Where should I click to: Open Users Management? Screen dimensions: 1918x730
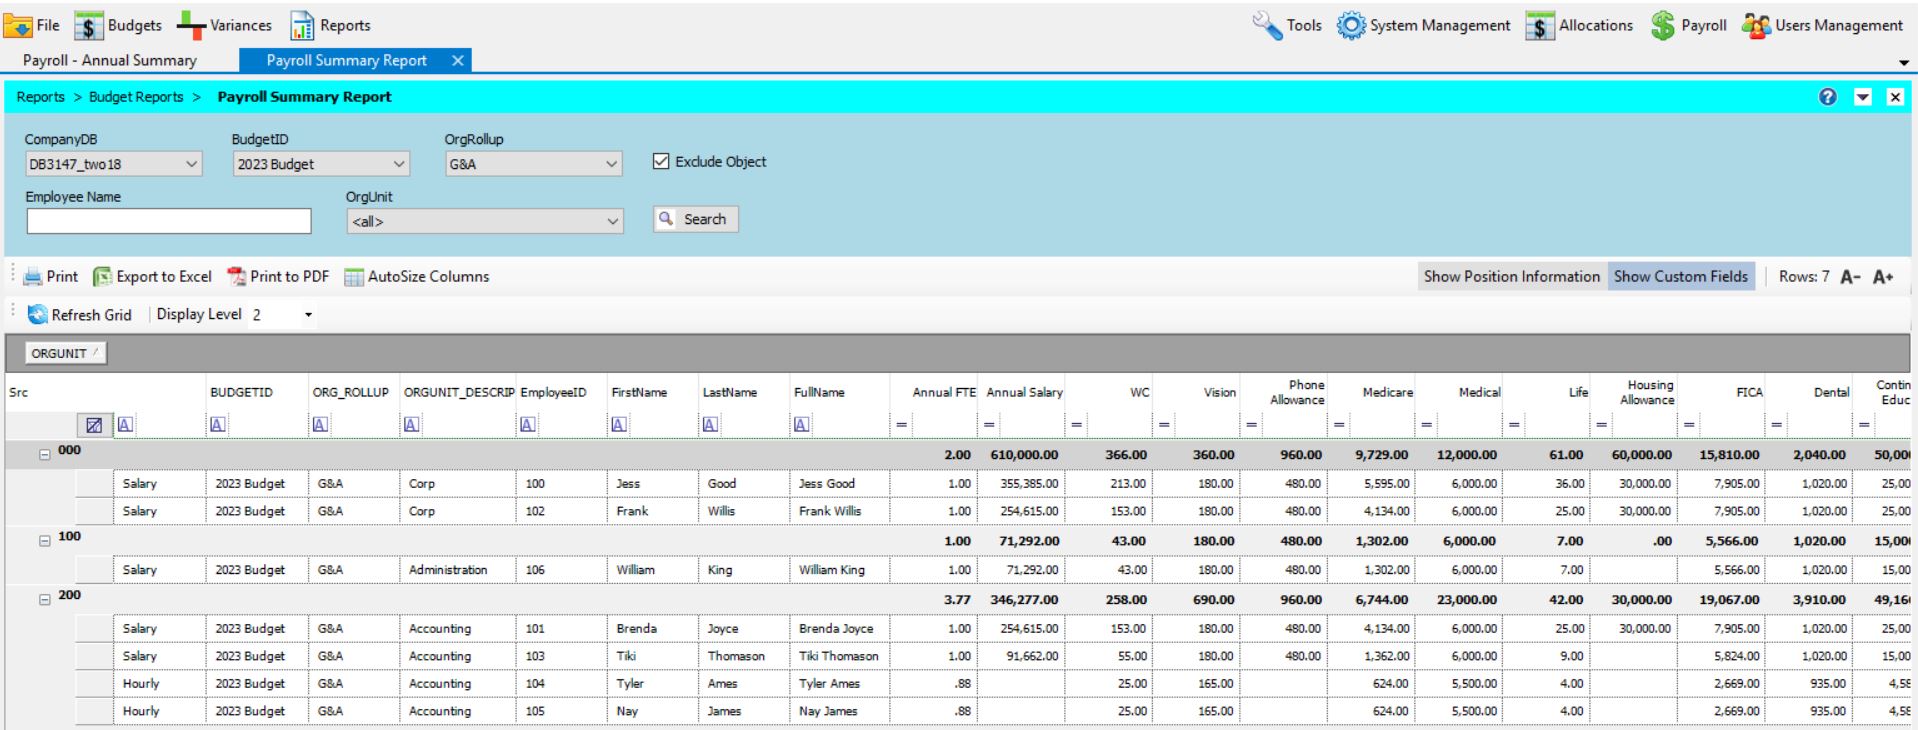[1822, 26]
